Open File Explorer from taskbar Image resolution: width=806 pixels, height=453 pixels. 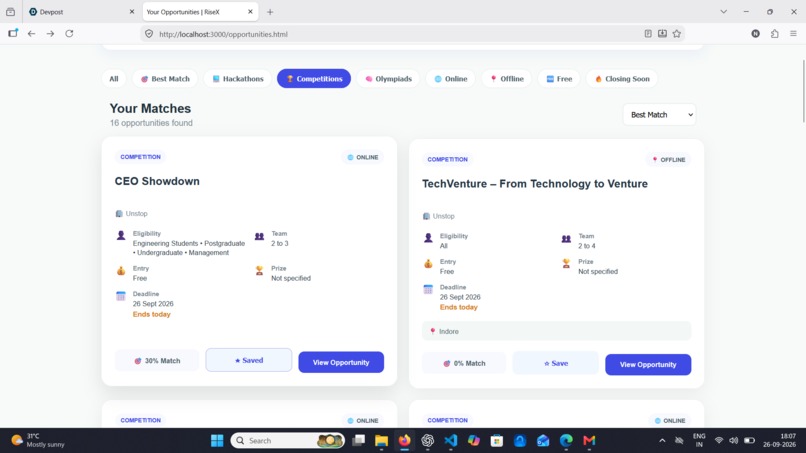[381, 441]
